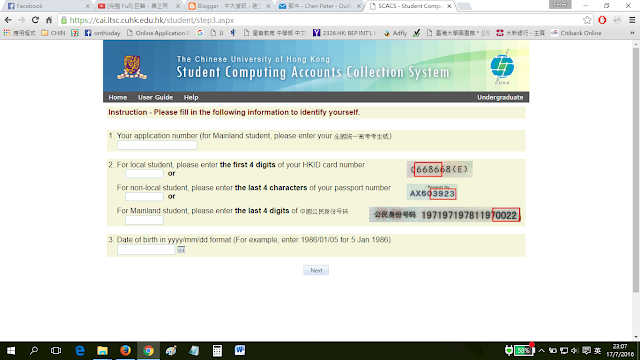Click the red Opera extension icon
The image size is (640, 360).
(602, 20)
